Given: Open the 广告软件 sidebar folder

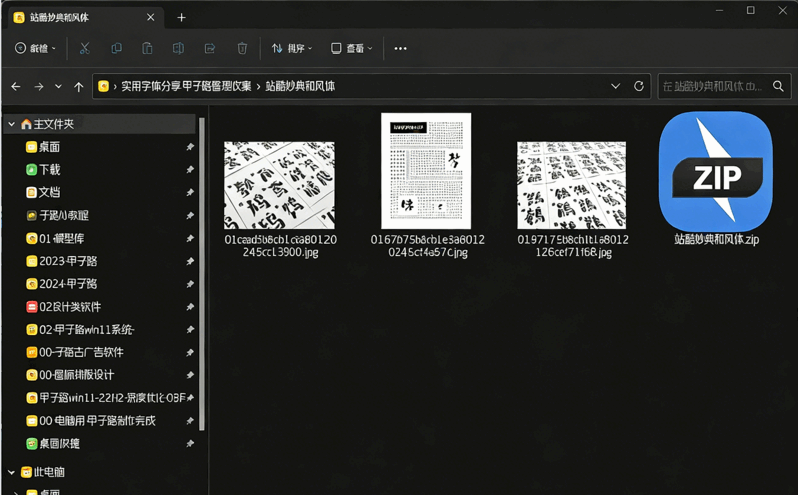Looking at the screenshot, I should (x=74, y=352).
